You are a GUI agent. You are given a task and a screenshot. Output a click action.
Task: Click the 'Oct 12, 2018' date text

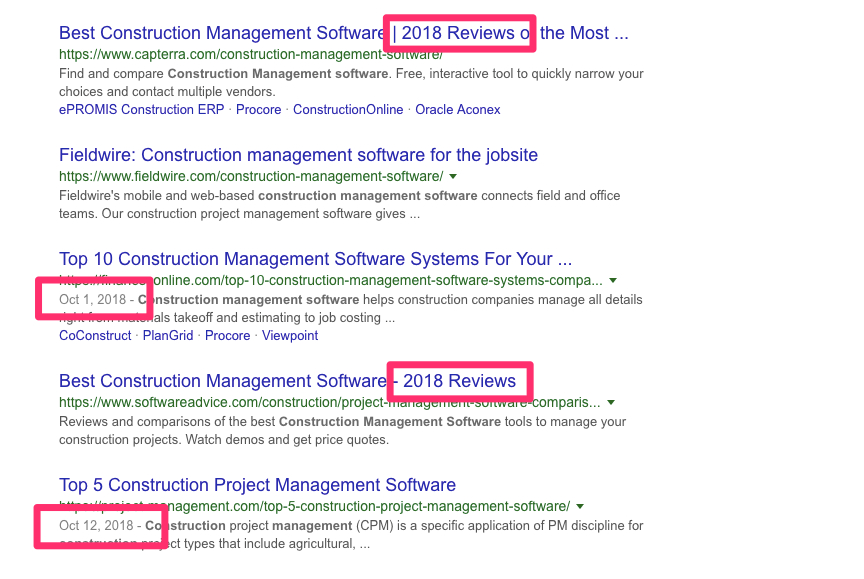96,526
